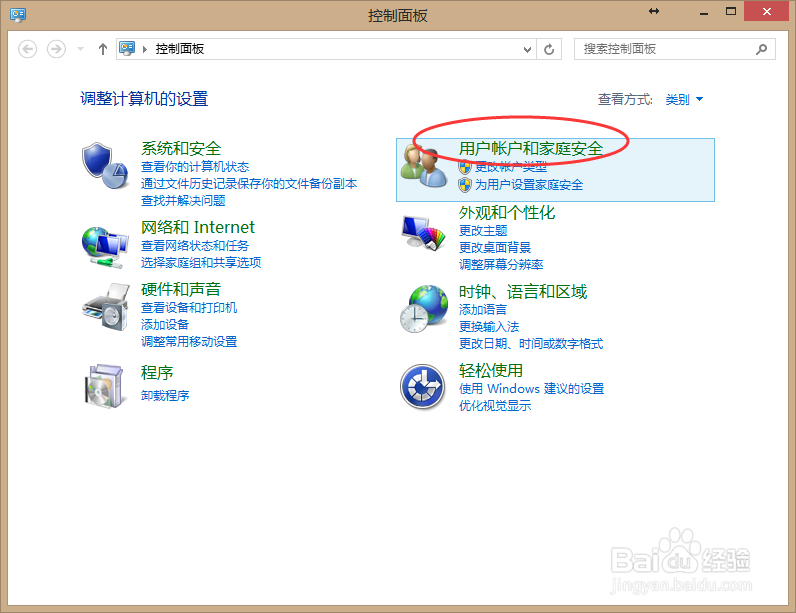The width and height of the screenshot is (796, 613).
Task: Expand the breadcrumb arrow before 控制面板
Action: click(145, 49)
